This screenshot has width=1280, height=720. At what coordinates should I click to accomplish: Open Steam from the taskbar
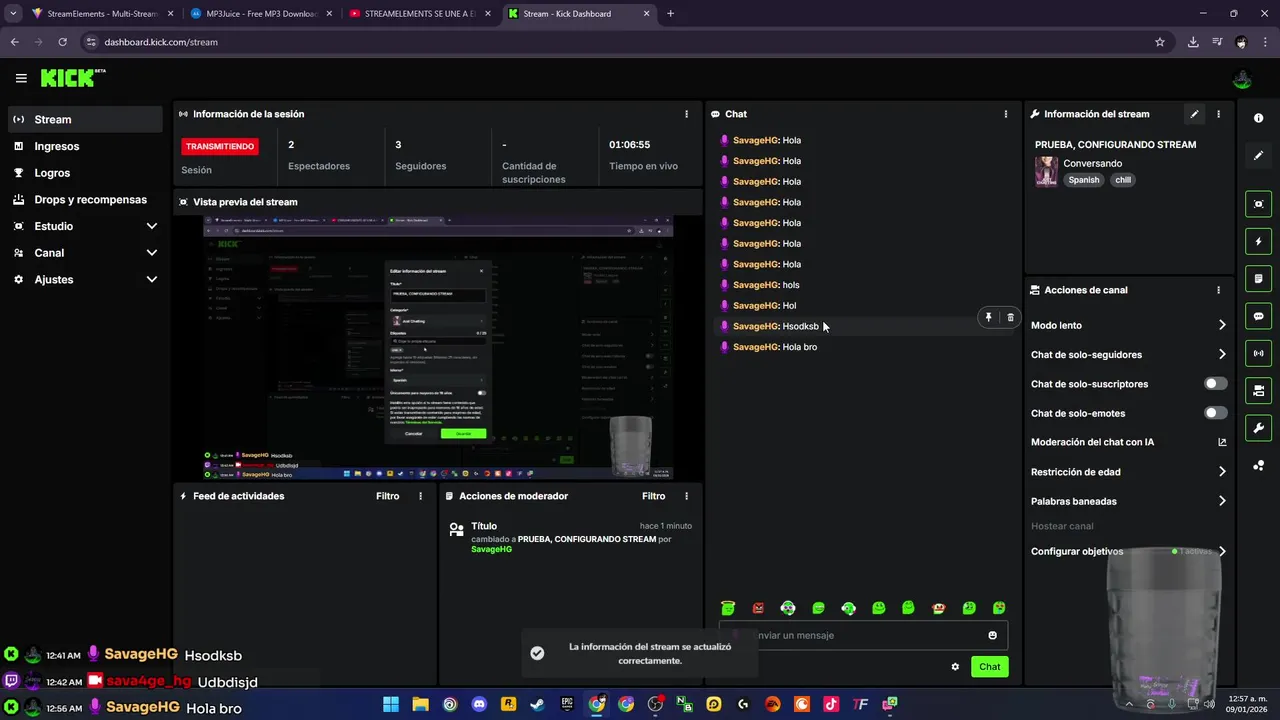pyautogui.click(x=538, y=704)
